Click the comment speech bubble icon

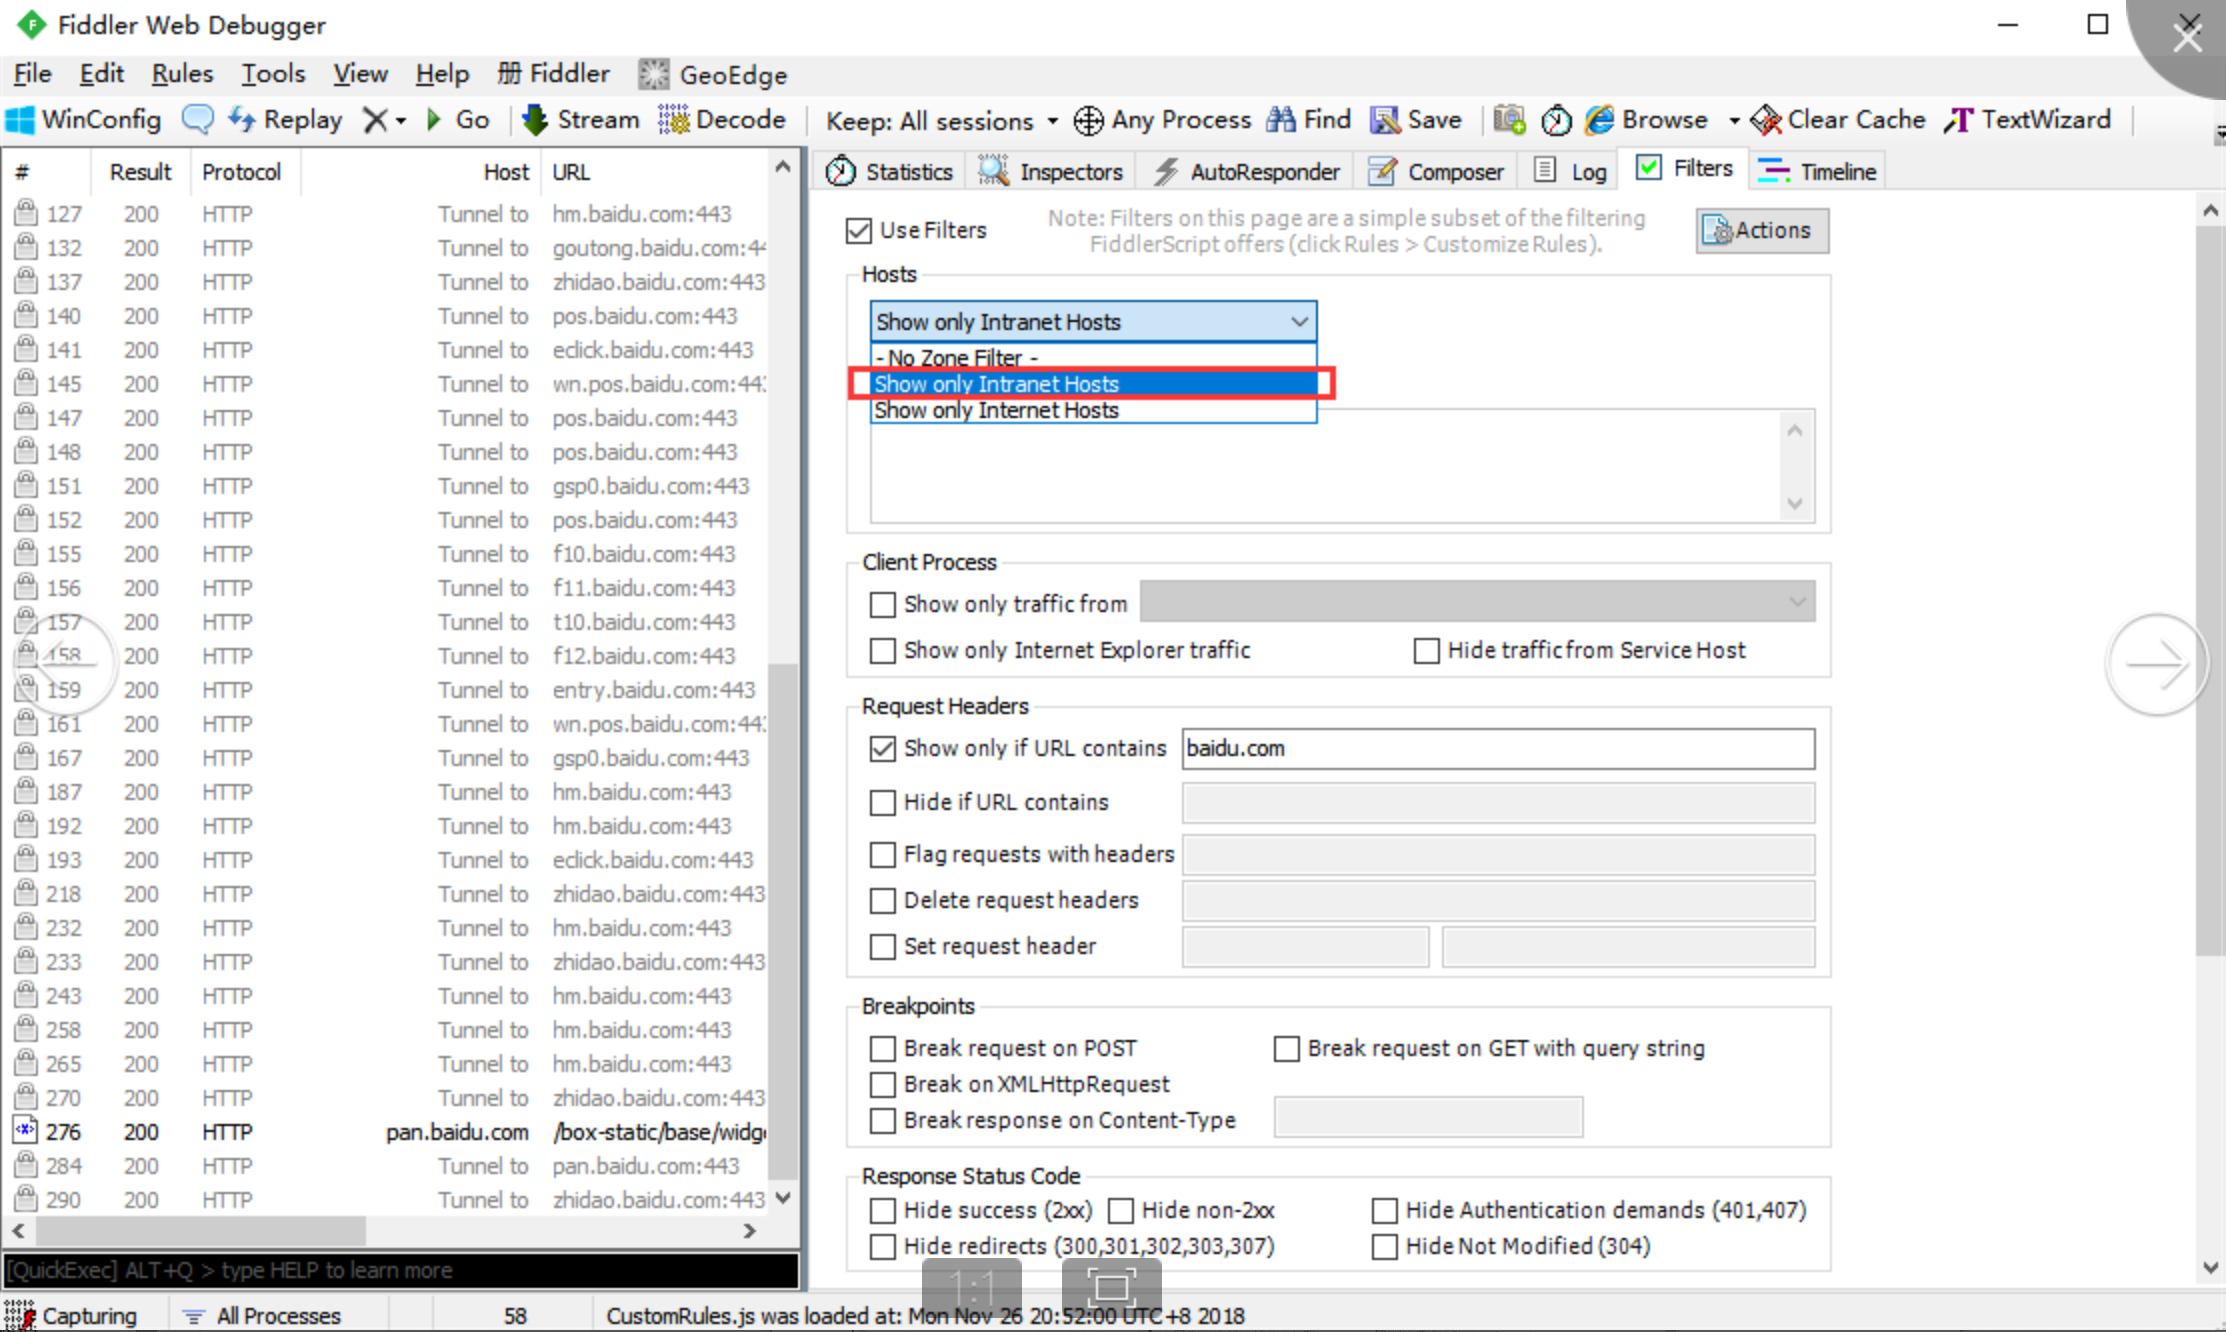[x=197, y=120]
